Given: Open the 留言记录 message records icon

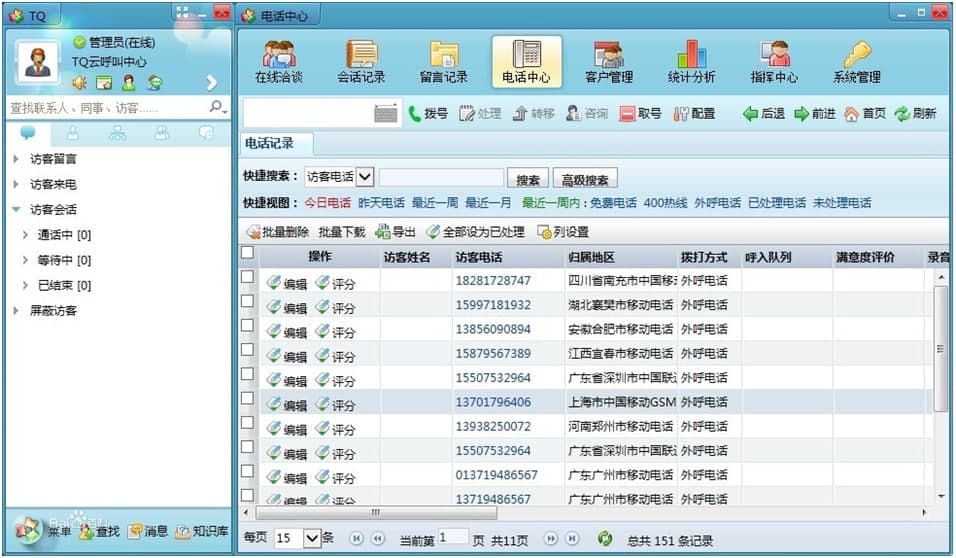Looking at the screenshot, I should click(x=443, y=62).
